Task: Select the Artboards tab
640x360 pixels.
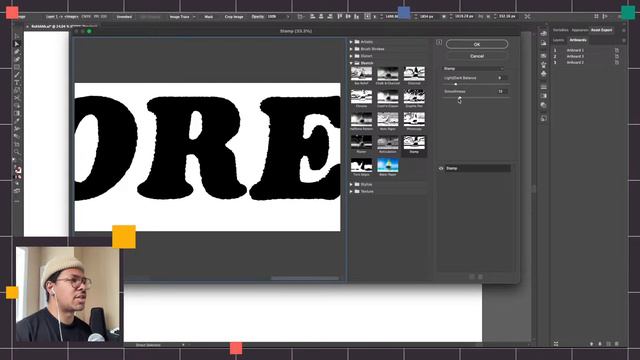Action: (578, 40)
